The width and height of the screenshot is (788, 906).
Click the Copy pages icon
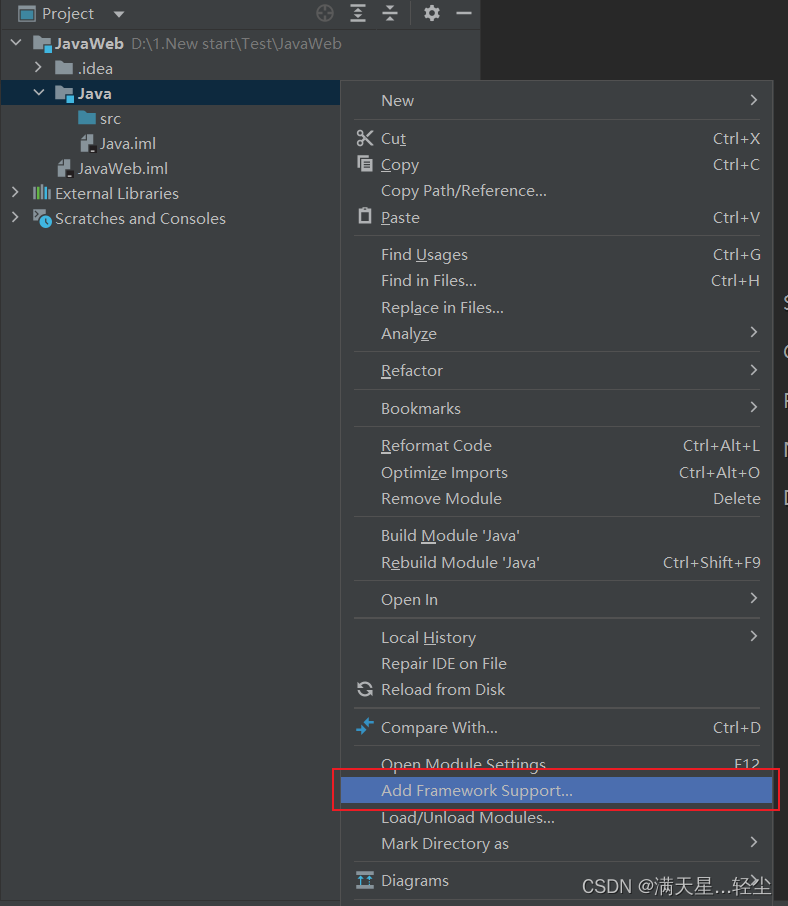click(365, 164)
